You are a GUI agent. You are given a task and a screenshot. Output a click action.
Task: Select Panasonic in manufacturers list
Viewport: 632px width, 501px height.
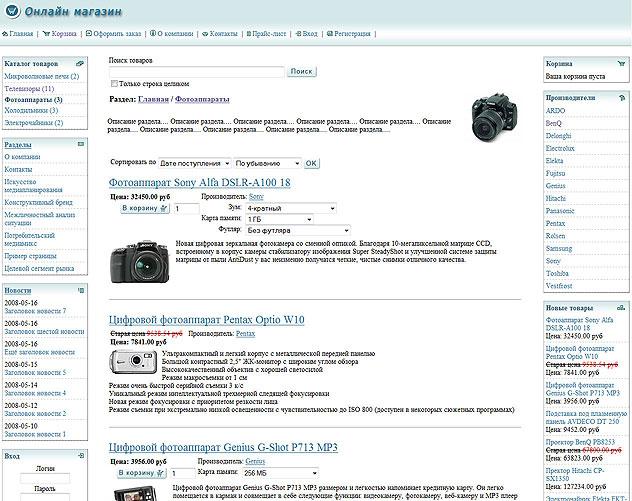(x=560, y=211)
